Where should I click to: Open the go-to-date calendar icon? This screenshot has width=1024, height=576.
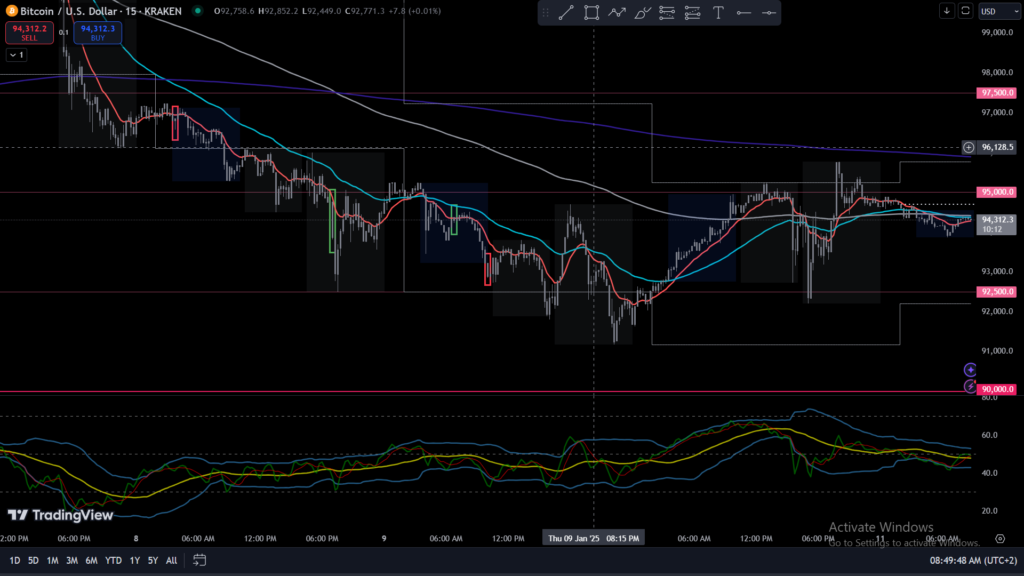(x=200, y=560)
